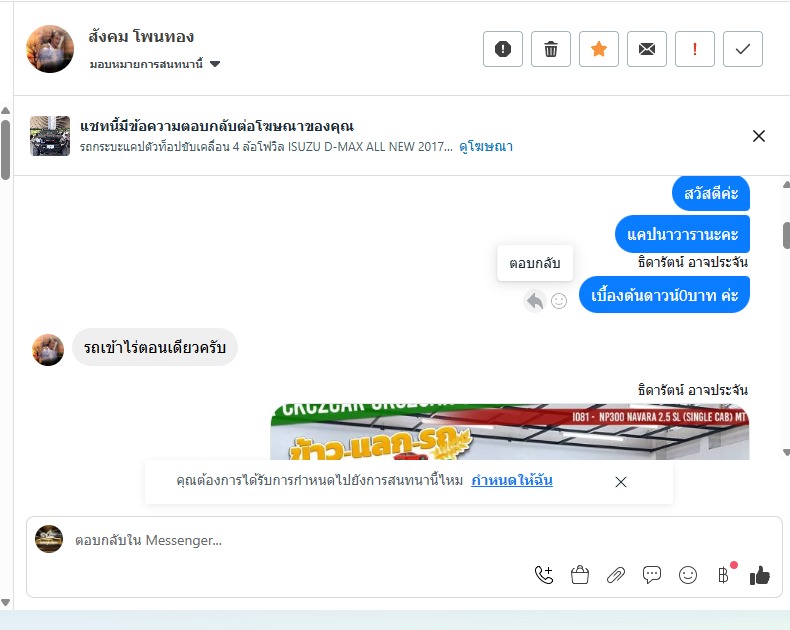This screenshot has height=630, width=790.
Task: Click the reply arrow beside message
Action: [535, 301]
